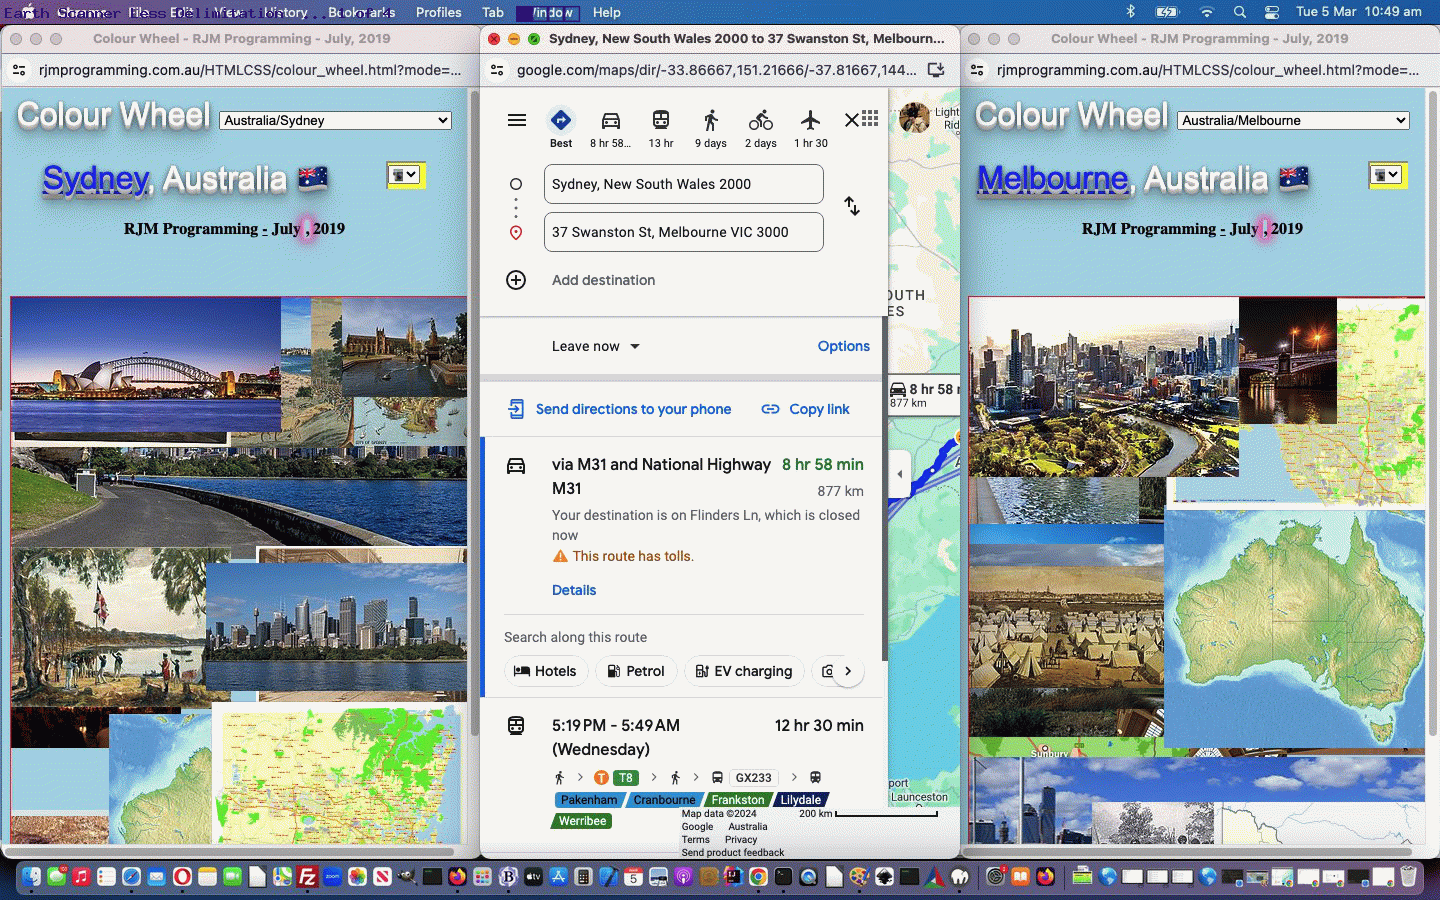
Task: Open route Details link
Action: tap(574, 590)
